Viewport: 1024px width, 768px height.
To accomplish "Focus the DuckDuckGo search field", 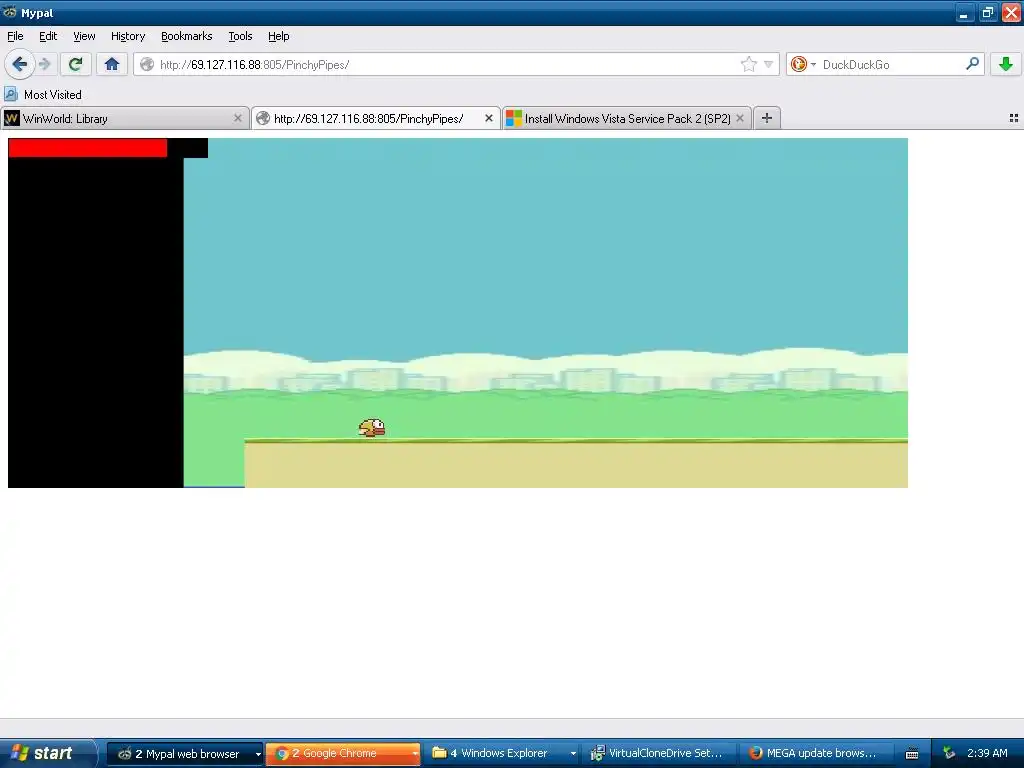I will tap(891, 64).
